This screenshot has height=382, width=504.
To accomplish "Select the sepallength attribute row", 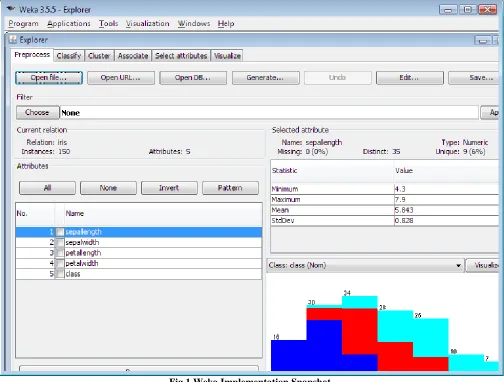I will 139,232.
